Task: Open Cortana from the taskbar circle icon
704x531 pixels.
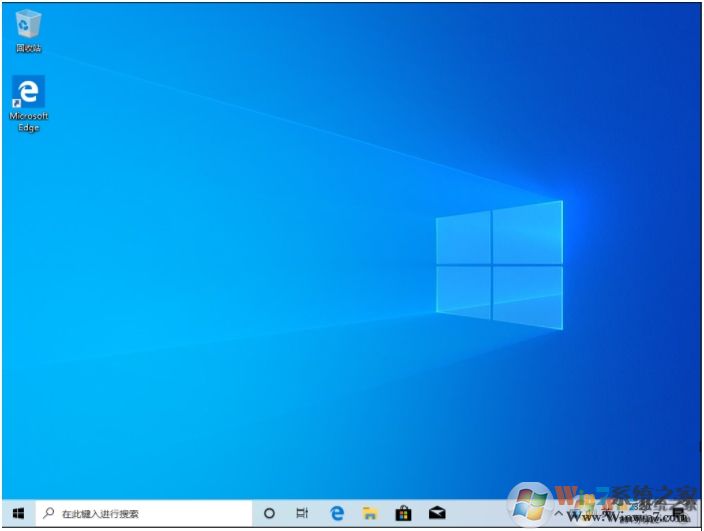Action: [x=269, y=513]
